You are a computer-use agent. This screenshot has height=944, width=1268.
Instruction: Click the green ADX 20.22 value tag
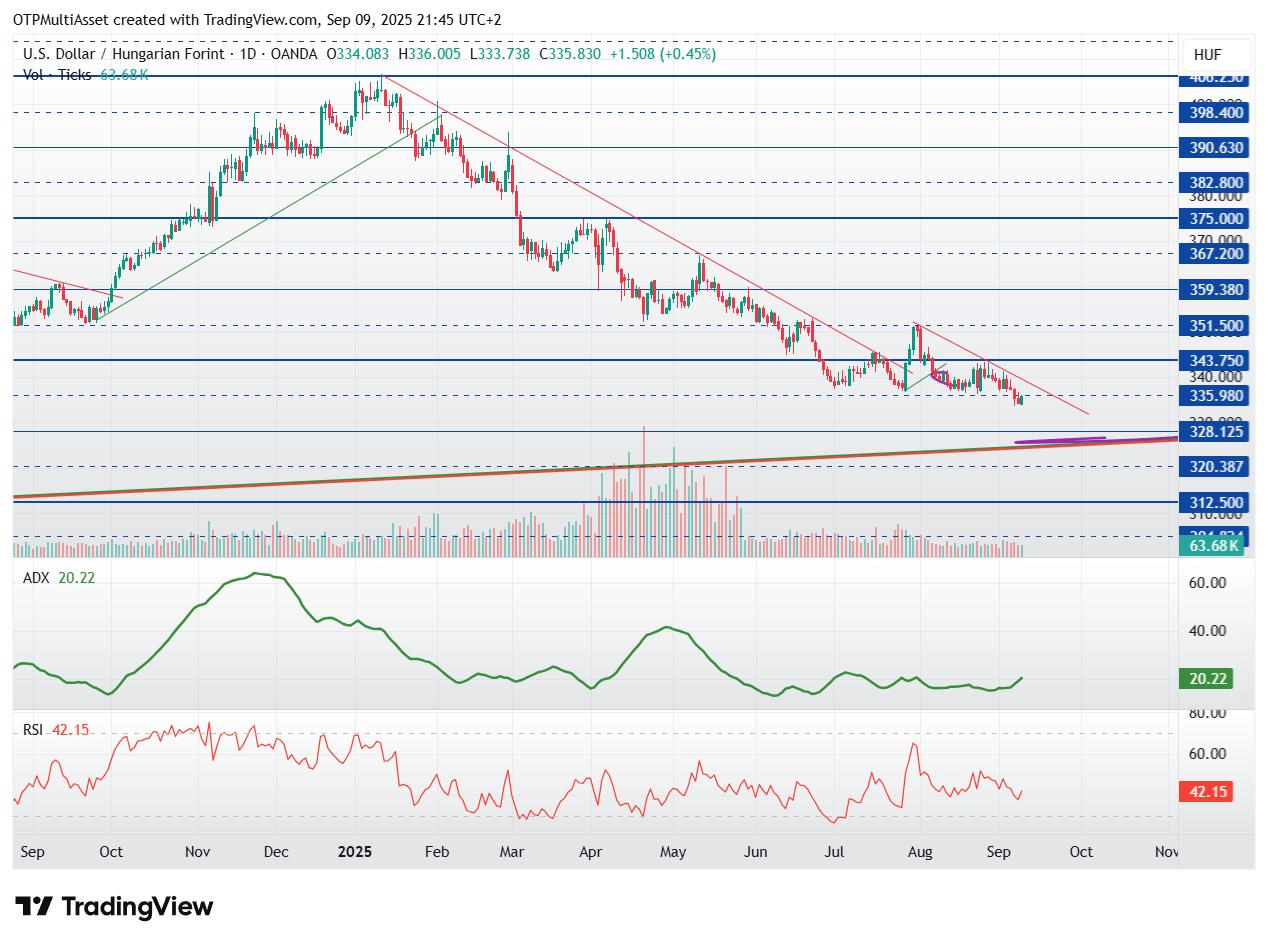click(x=1210, y=679)
